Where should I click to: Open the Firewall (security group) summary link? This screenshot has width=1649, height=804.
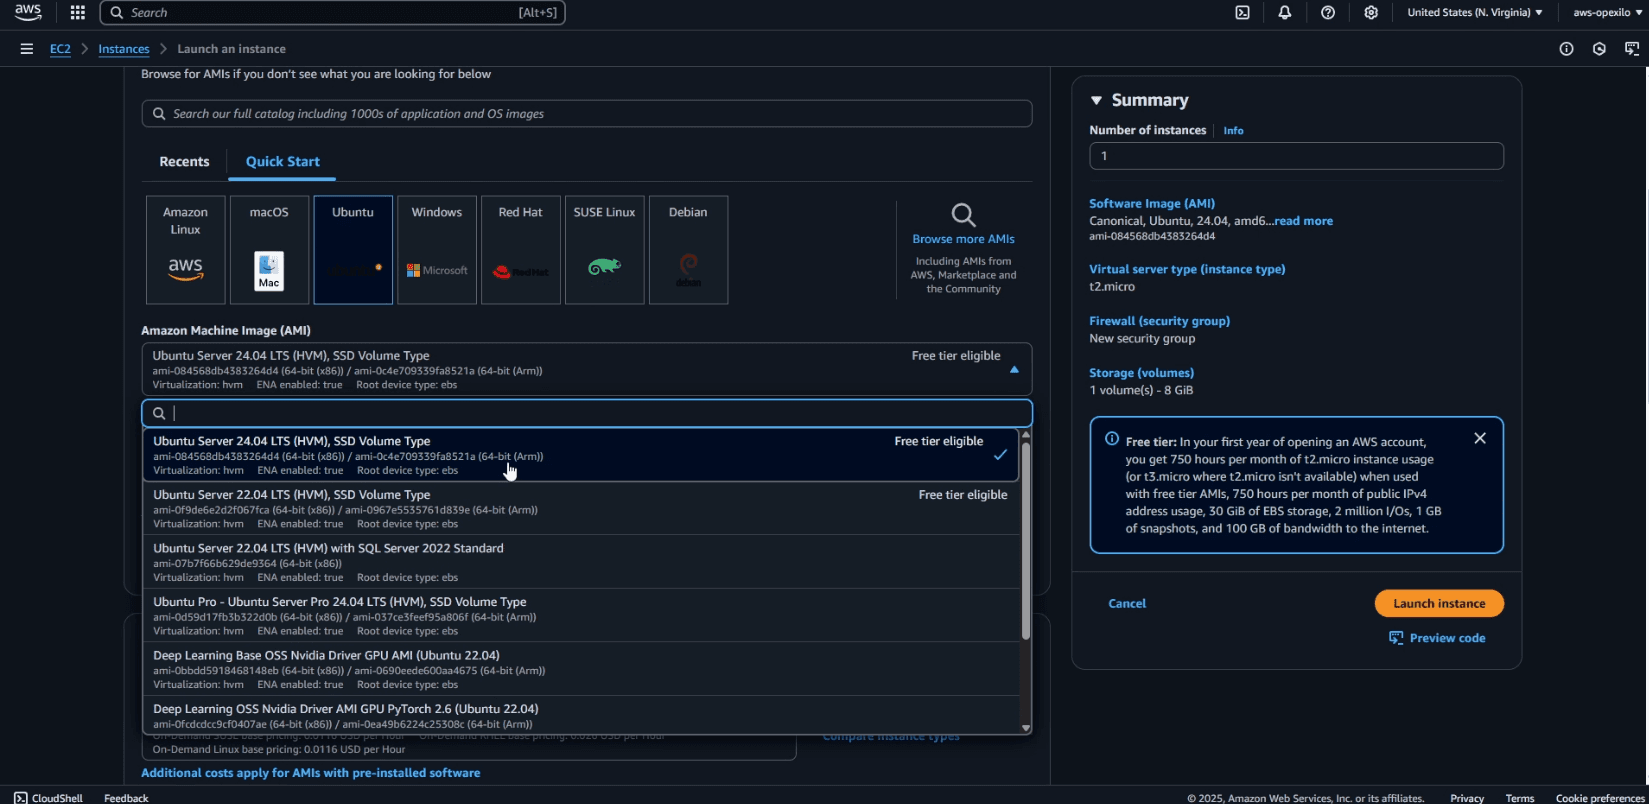pyautogui.click(x=1159, y=321)
